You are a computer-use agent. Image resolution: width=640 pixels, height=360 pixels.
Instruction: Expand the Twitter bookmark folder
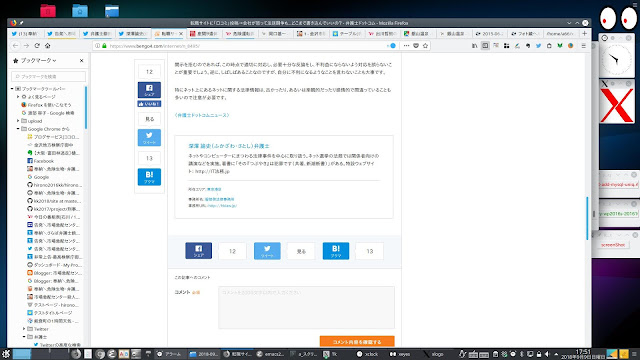point(24,329)
